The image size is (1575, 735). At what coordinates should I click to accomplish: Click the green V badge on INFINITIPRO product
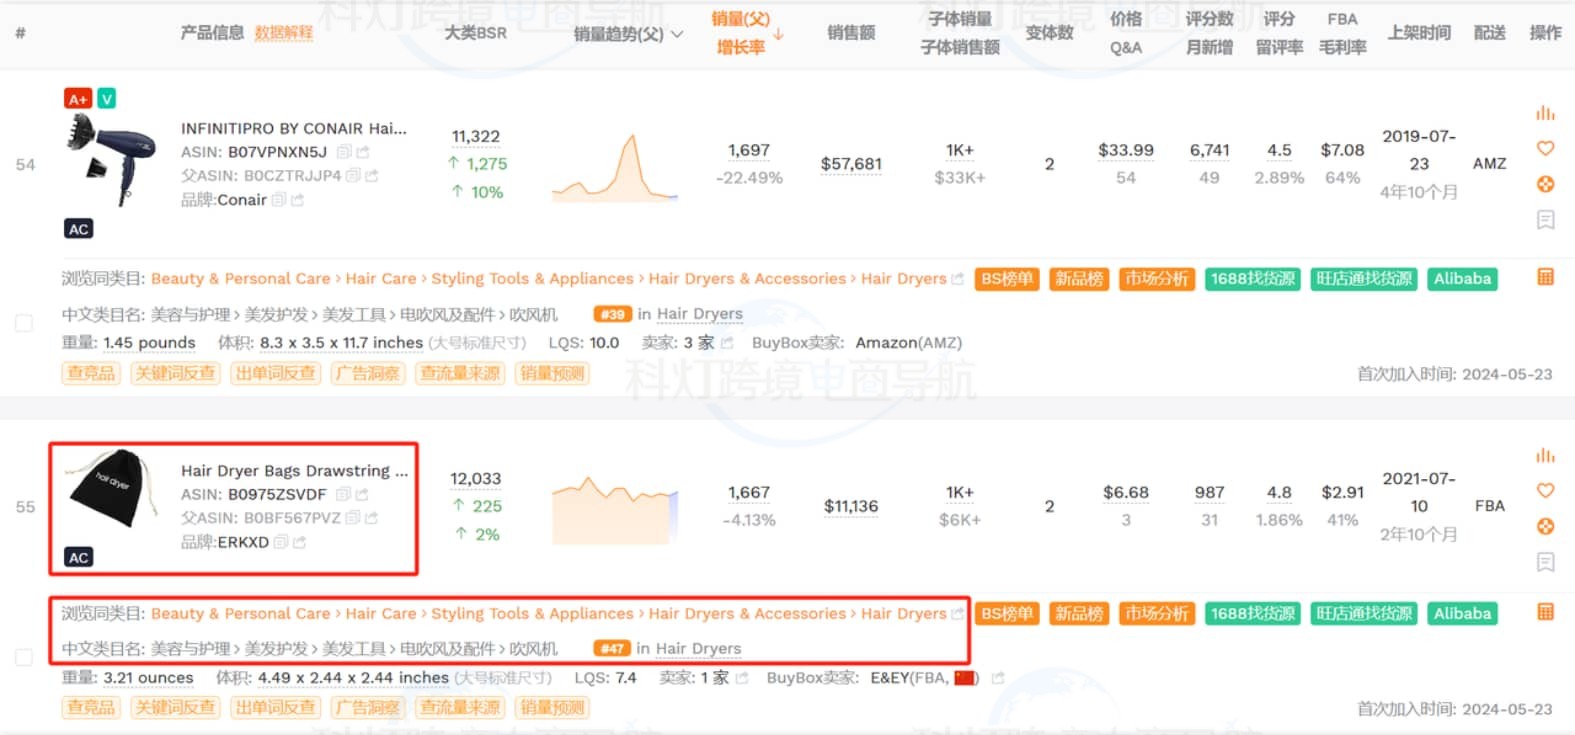click(106, 98)
